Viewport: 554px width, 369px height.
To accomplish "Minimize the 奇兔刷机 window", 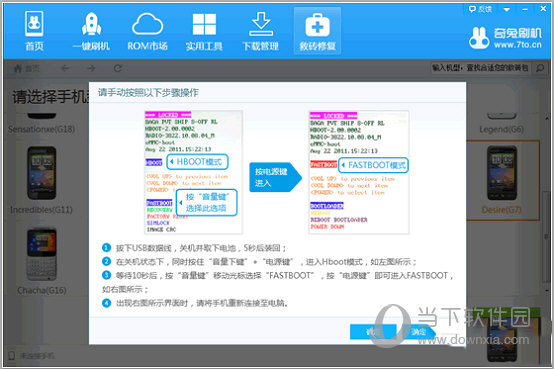I will click(525, 10).
